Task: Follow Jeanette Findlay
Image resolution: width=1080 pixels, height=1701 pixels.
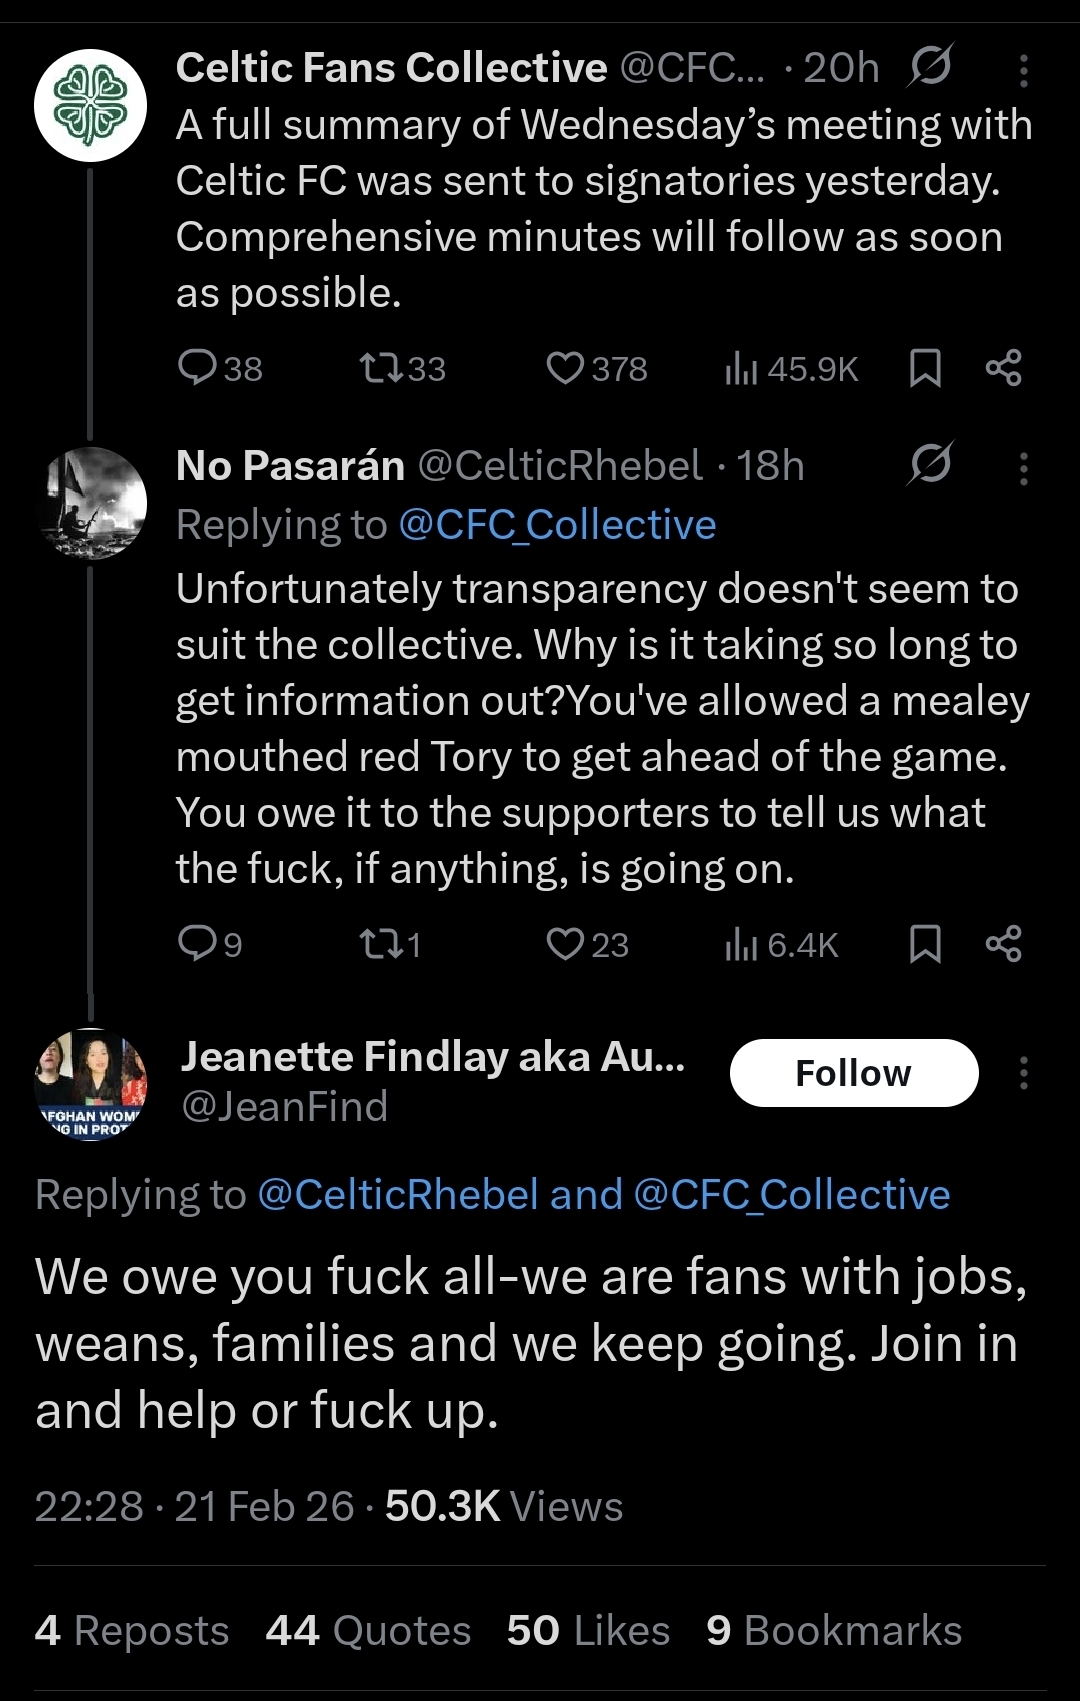Action: (x=853, y=1073)
